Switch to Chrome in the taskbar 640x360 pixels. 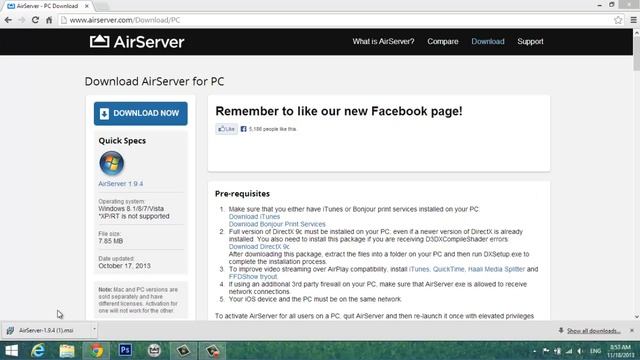[96, 351]
